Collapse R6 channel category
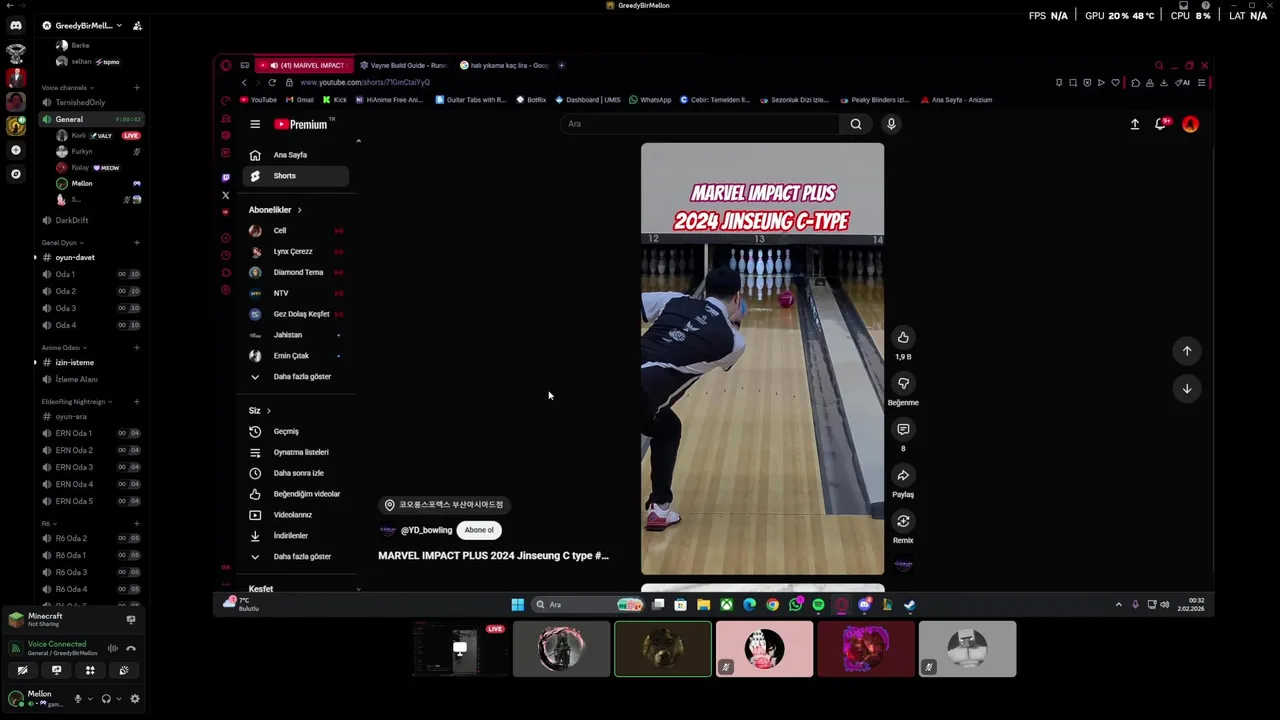Viewport: 1280px width, 720px height. [49, 524]
